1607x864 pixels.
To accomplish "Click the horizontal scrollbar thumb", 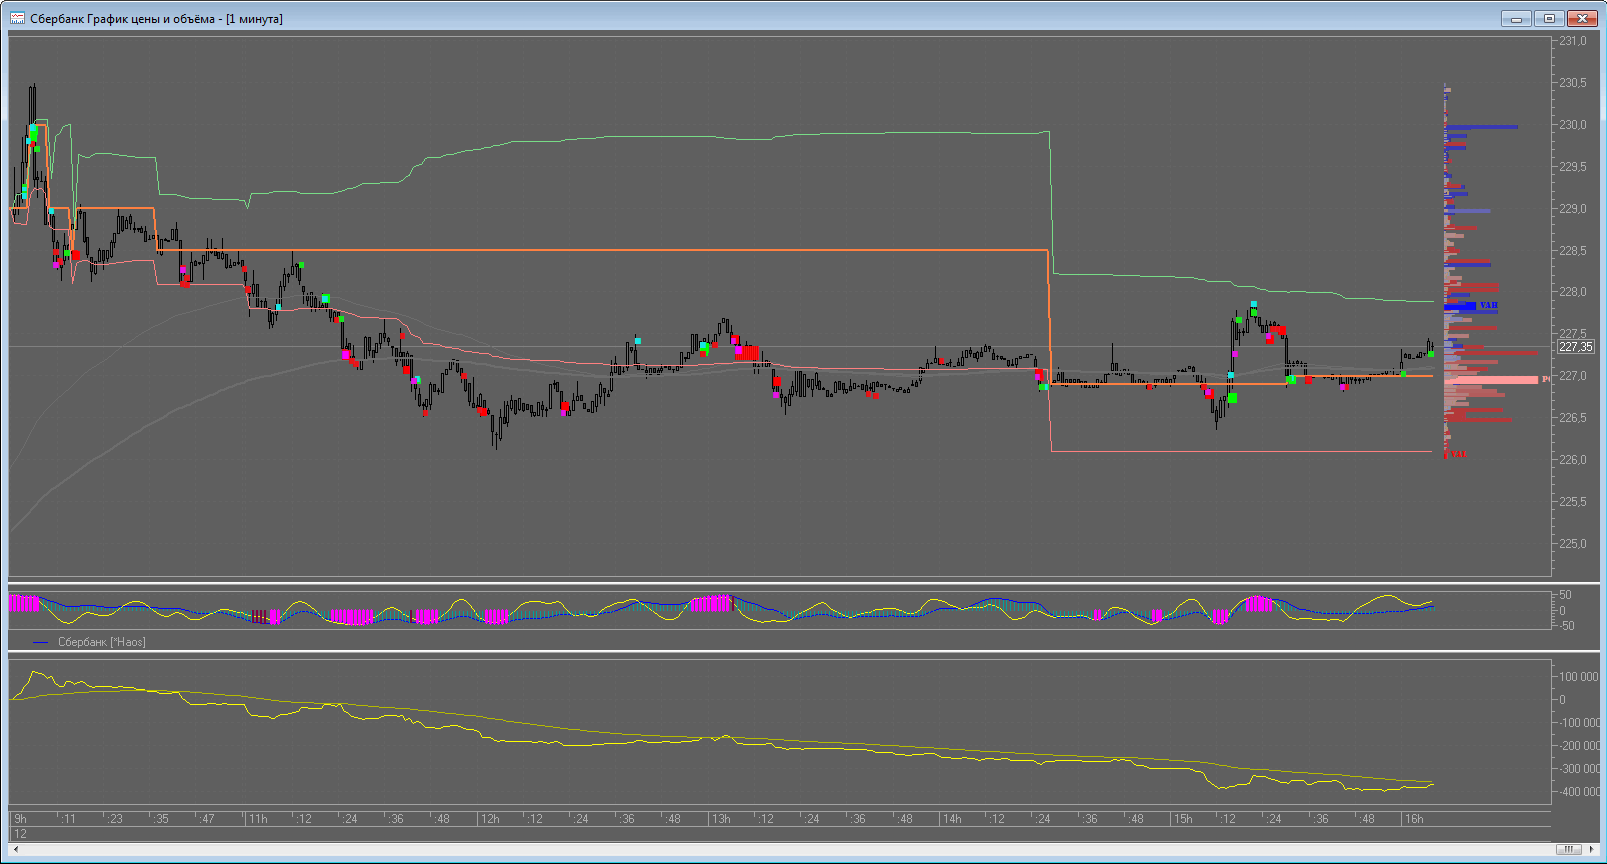I will pyautogui.click(x=1569, y=850).
